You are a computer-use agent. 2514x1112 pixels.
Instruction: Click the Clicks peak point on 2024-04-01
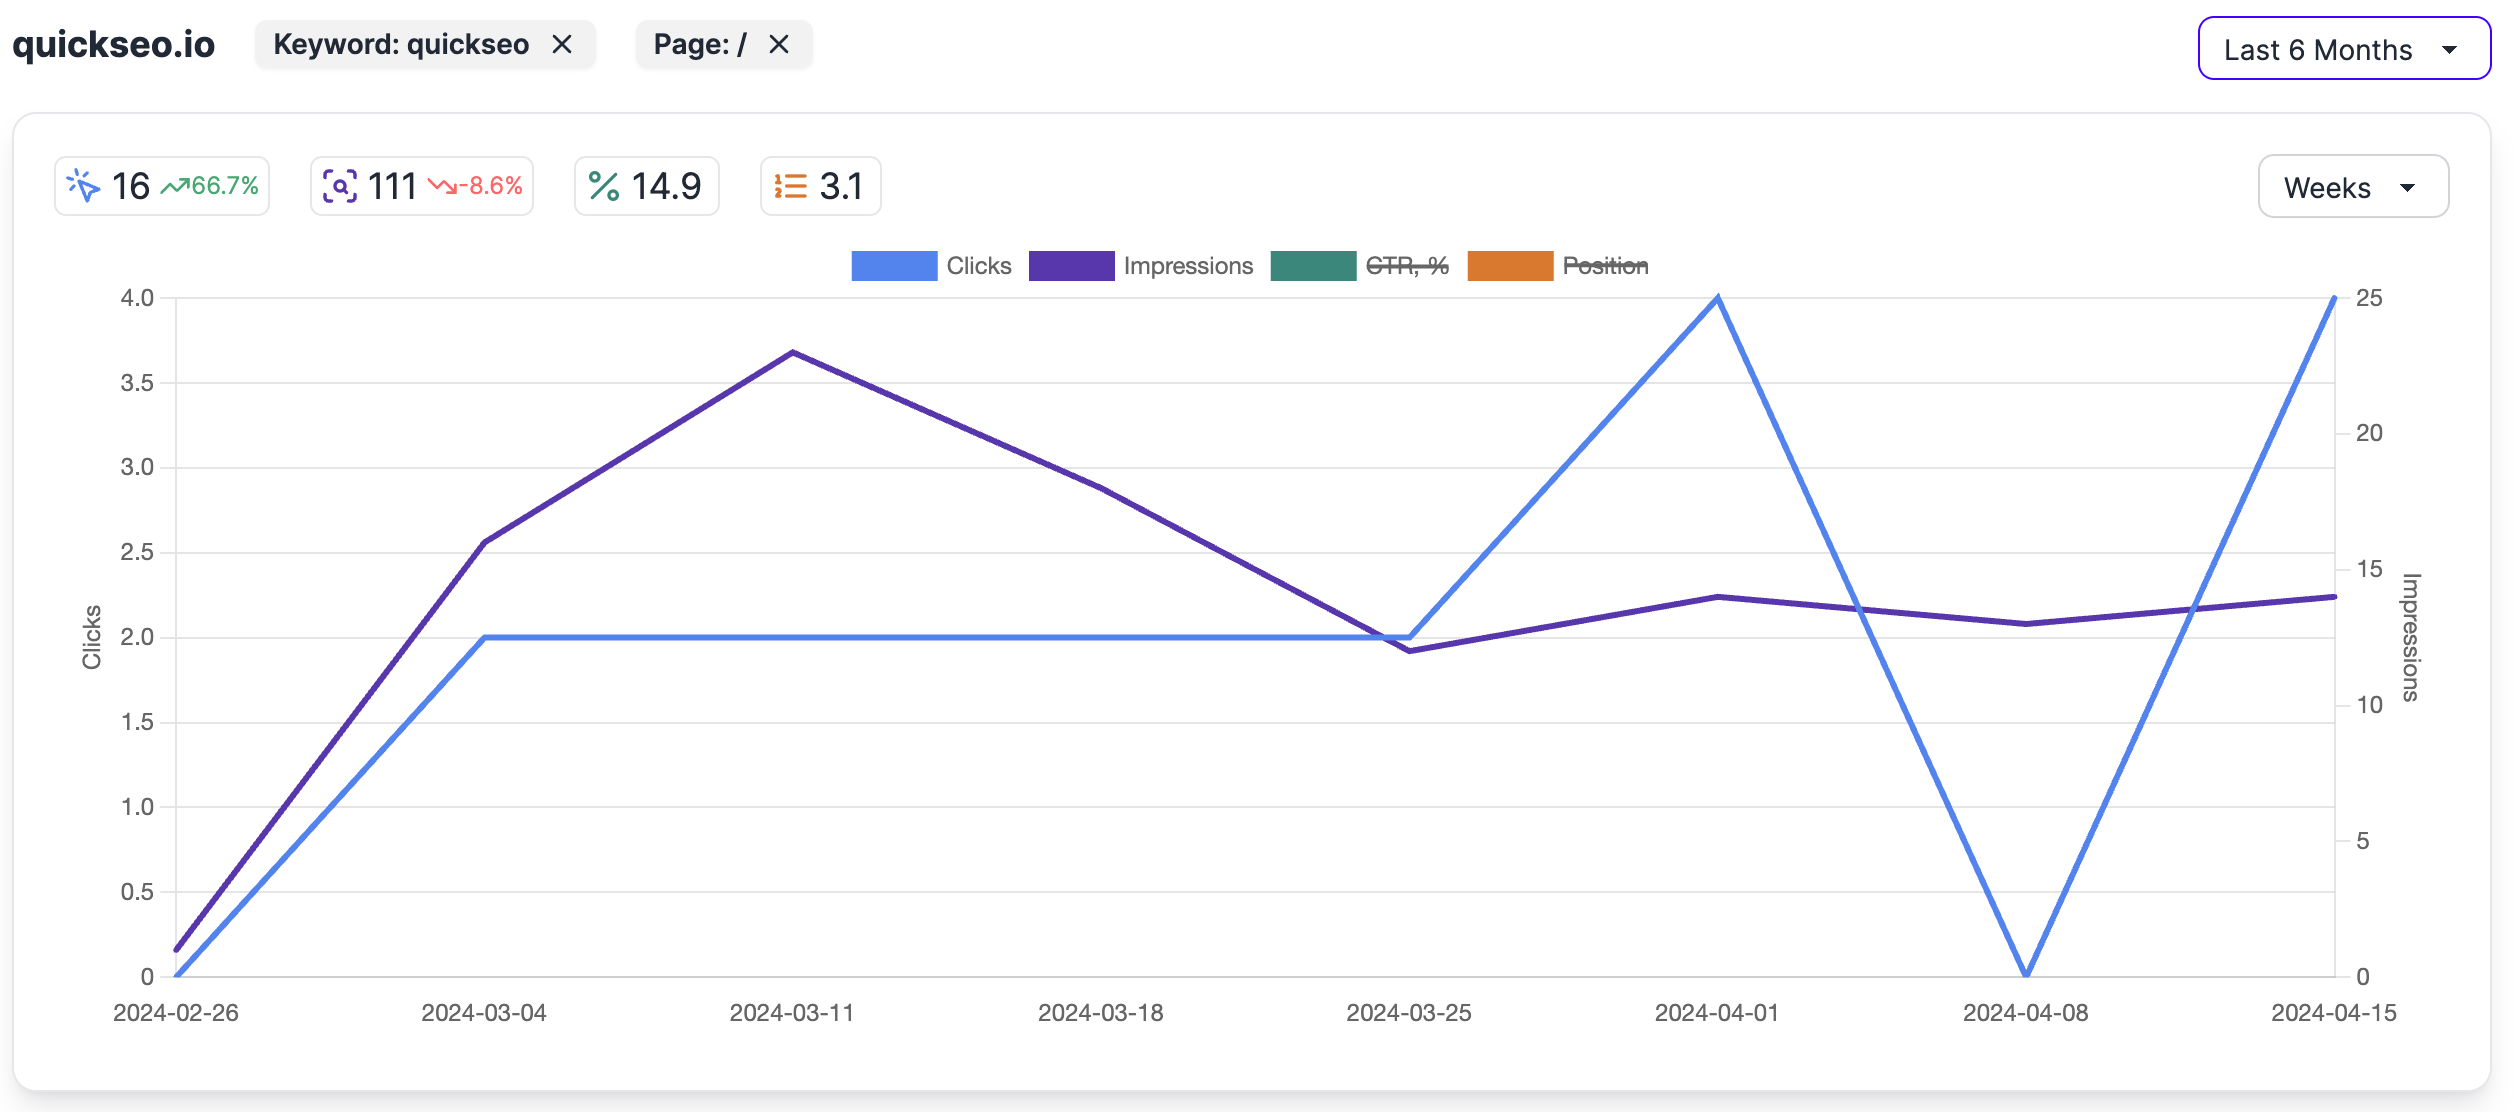coord(1717,298)
